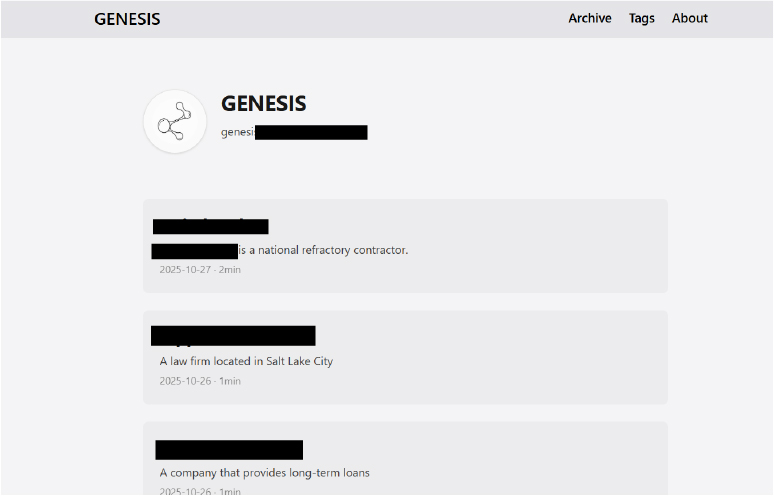Open the refractory contractor post title
This screenshot has width=774, height=496.
pos(211,226)
